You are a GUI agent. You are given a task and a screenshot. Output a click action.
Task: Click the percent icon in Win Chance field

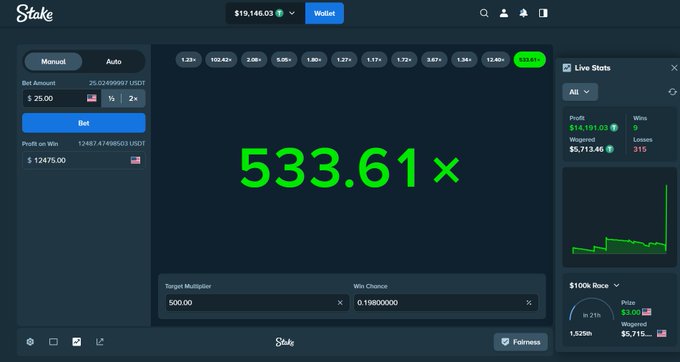click(529, 303)
